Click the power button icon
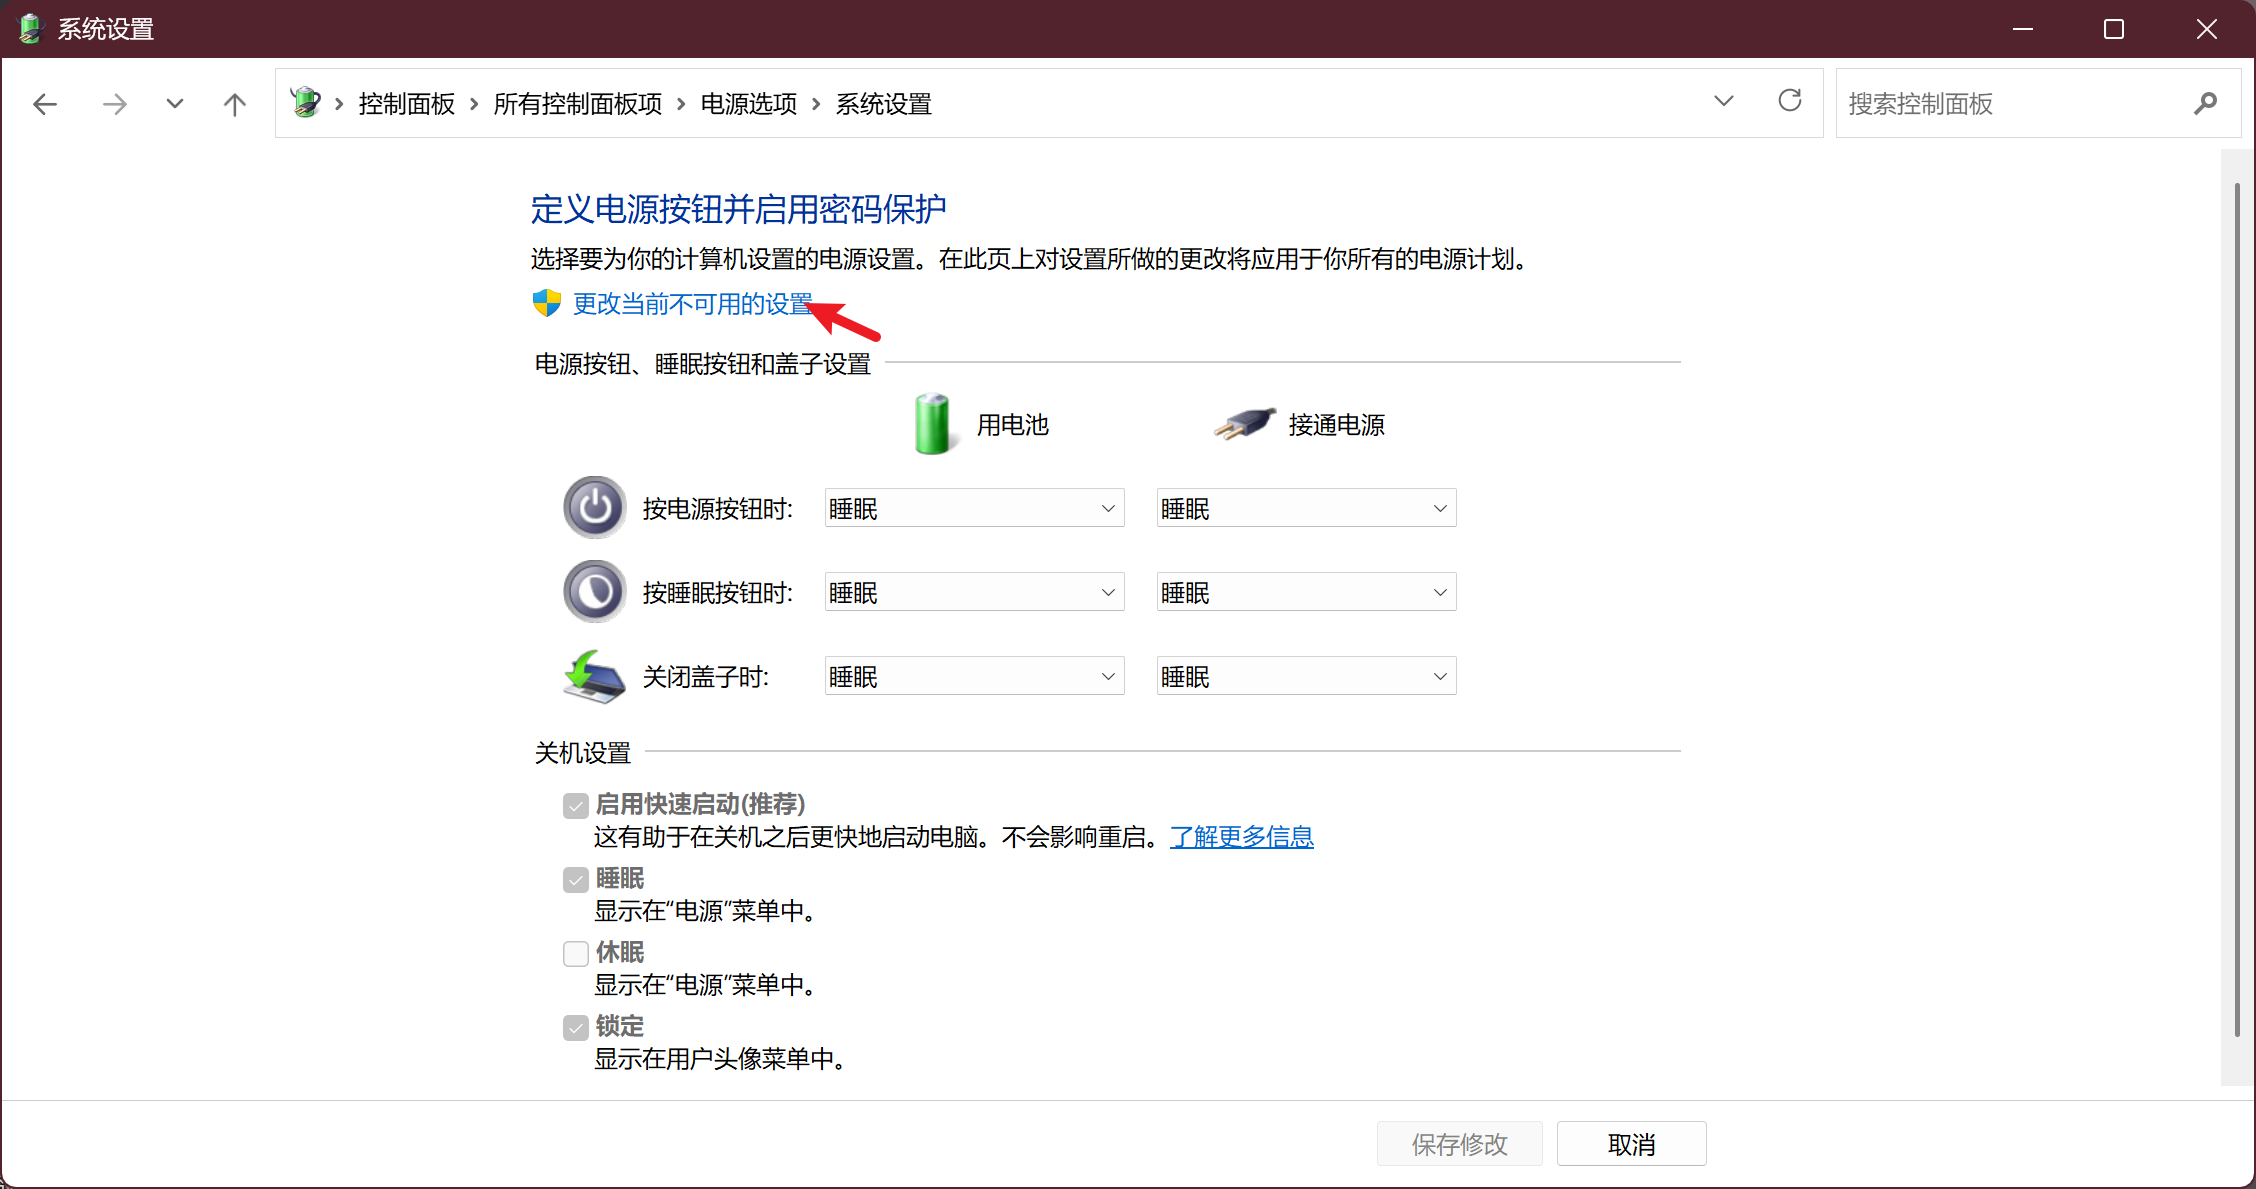2256x1189 pixels. [x=594, y=508]
